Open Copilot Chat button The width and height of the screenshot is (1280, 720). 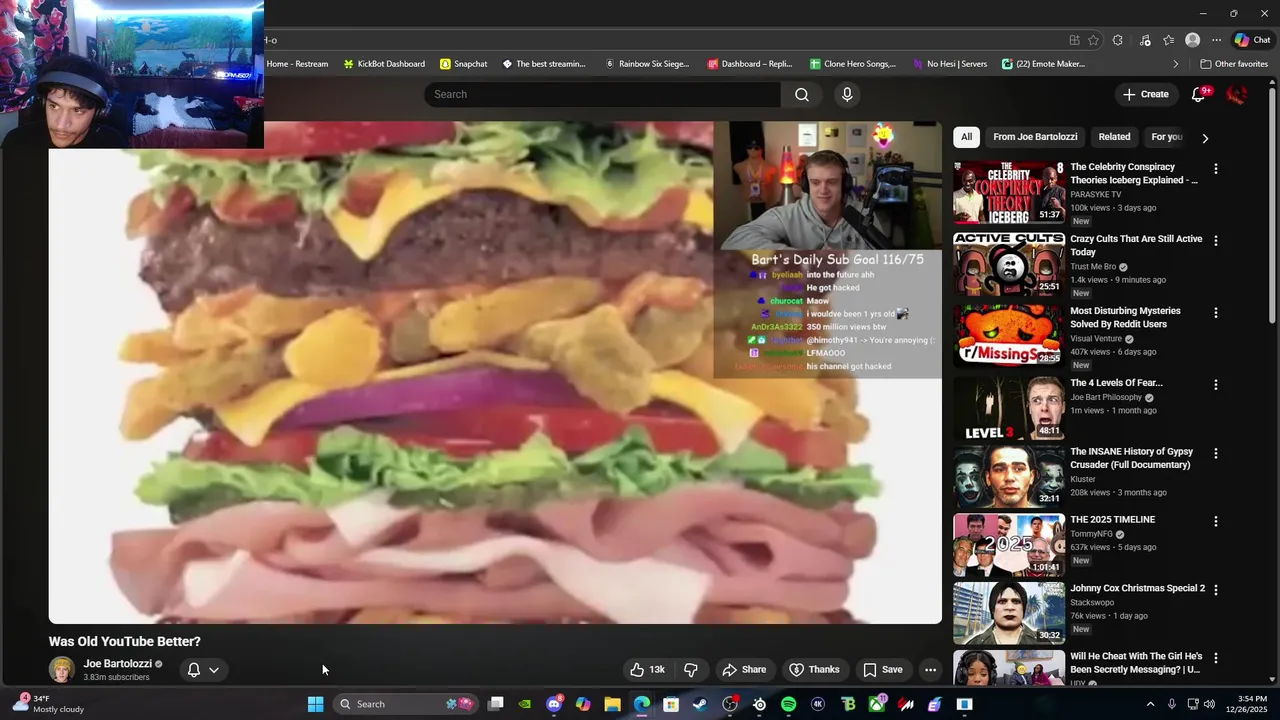pyautogui.click(x=1252, y=40)
